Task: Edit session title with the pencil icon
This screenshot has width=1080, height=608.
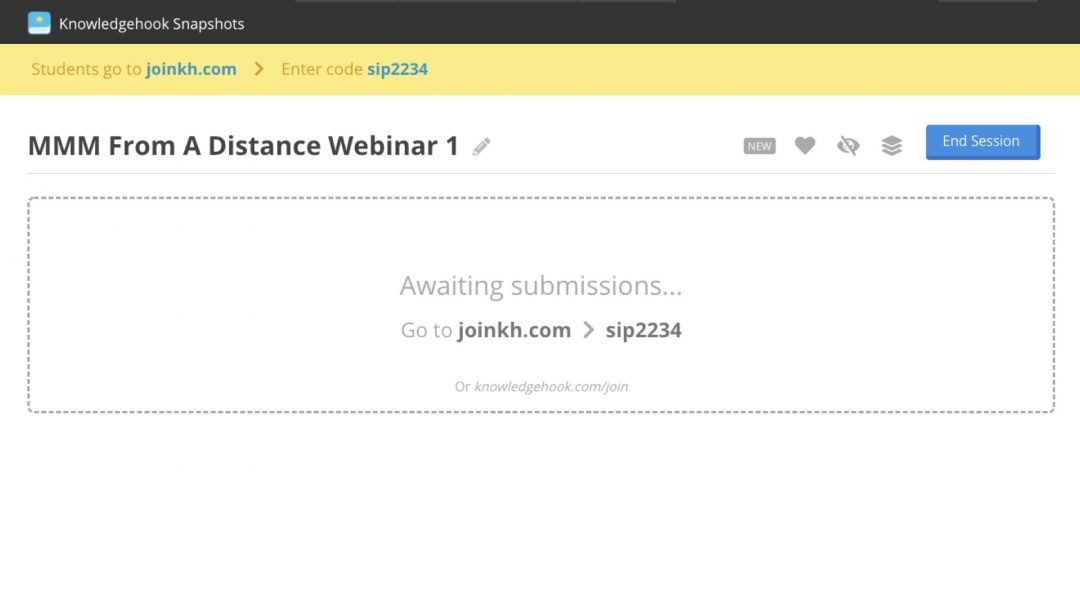Action: 482,147
